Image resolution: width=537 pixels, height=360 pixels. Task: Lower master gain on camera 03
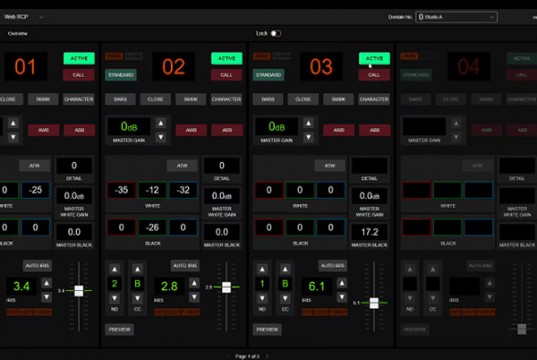point(309,137)
